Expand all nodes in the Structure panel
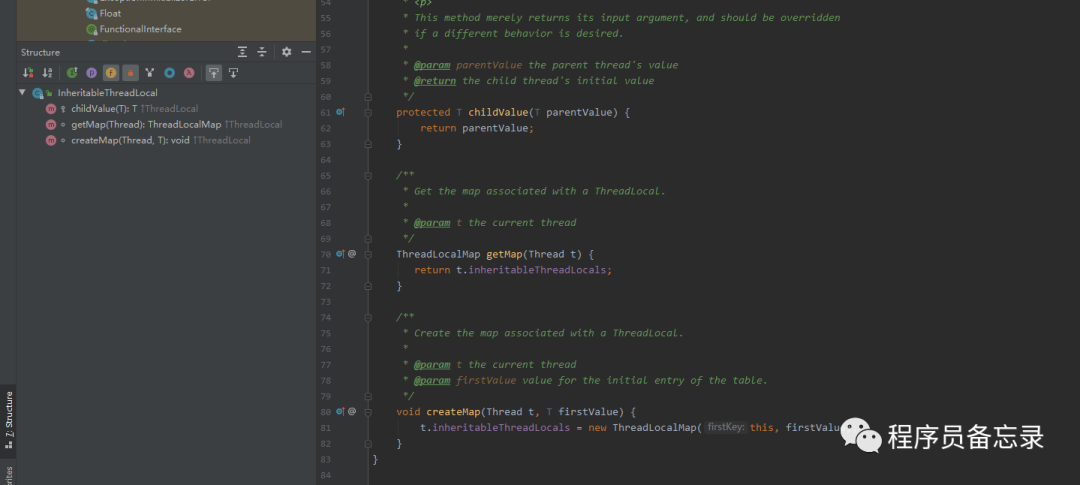The image size is (1080, 485). tap(242, 52)
